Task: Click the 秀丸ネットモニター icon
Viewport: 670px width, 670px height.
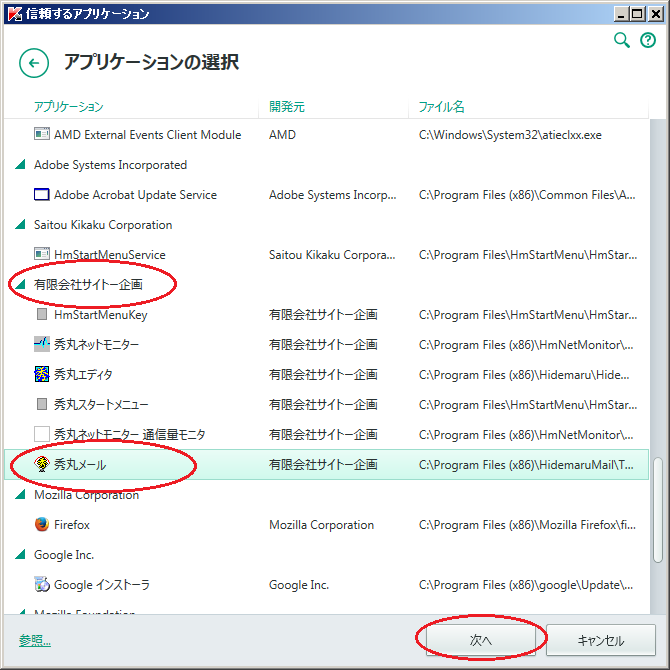Action: 42,345
